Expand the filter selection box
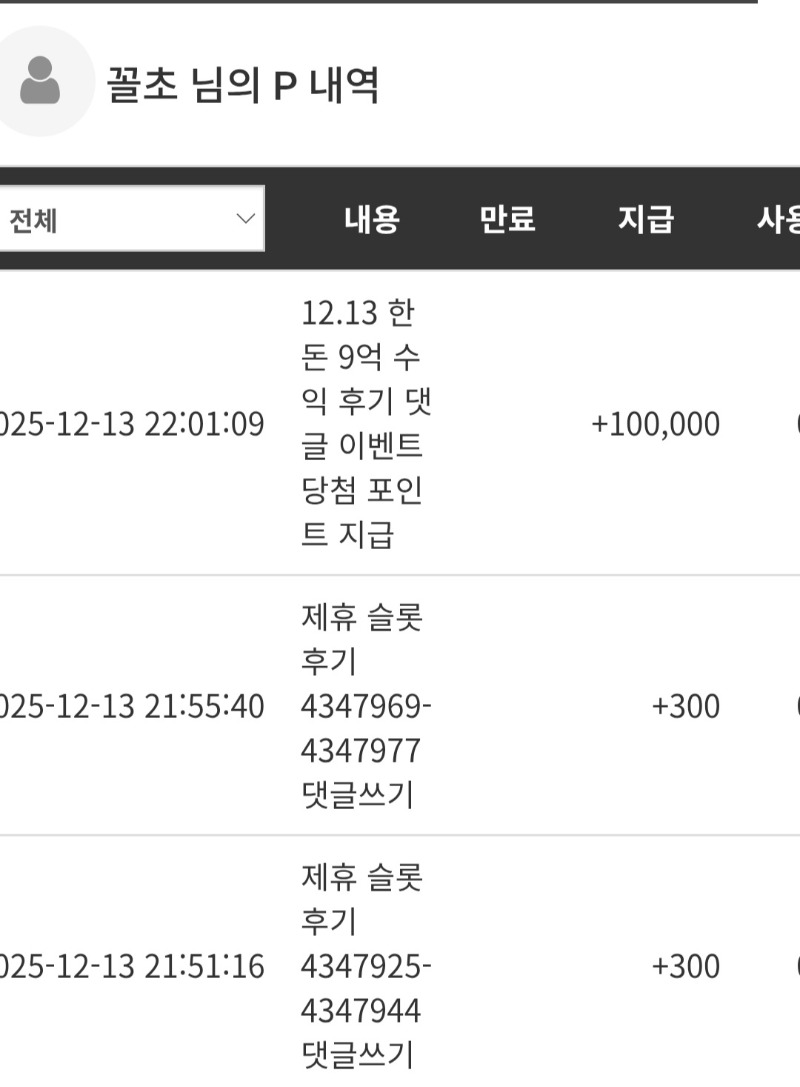This screenshot has width=800, height=1087. point(130,219)
